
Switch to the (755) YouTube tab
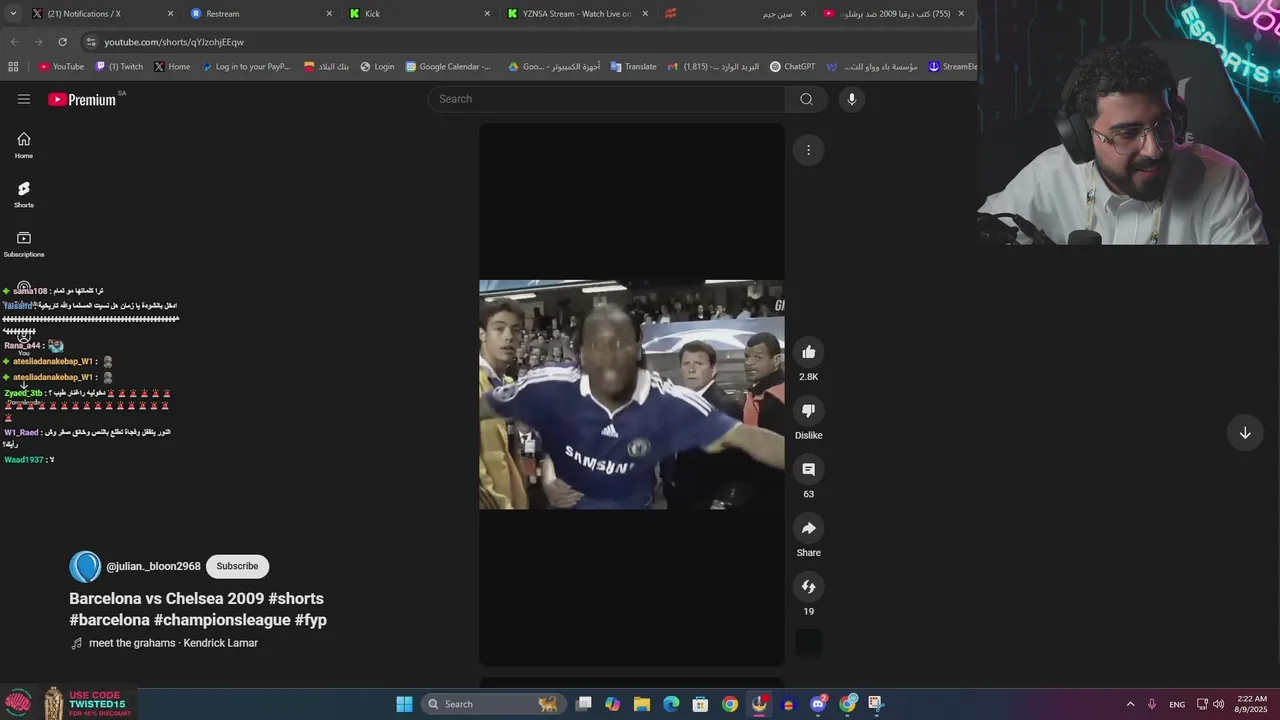tap(893, 14)
